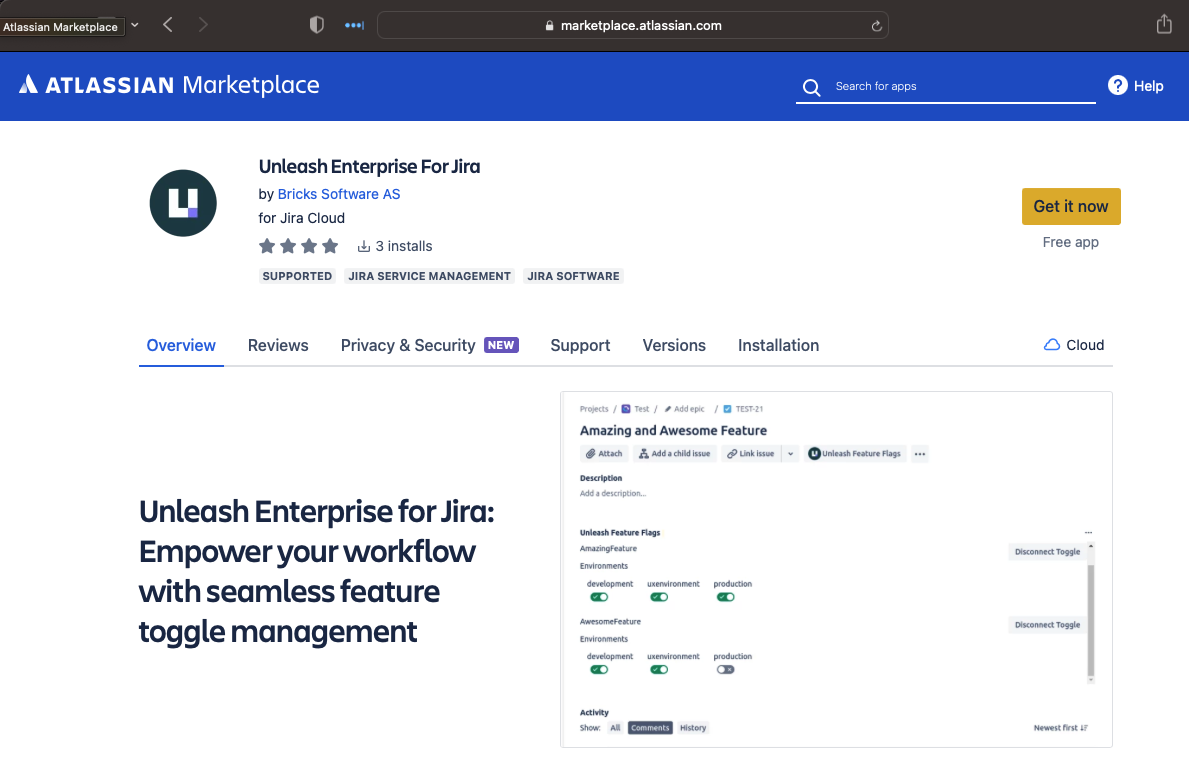Expand the Atlassian Marketplace tab dropdown arrow
This screenshot has width=1189, height=780.
click(133, 26)
